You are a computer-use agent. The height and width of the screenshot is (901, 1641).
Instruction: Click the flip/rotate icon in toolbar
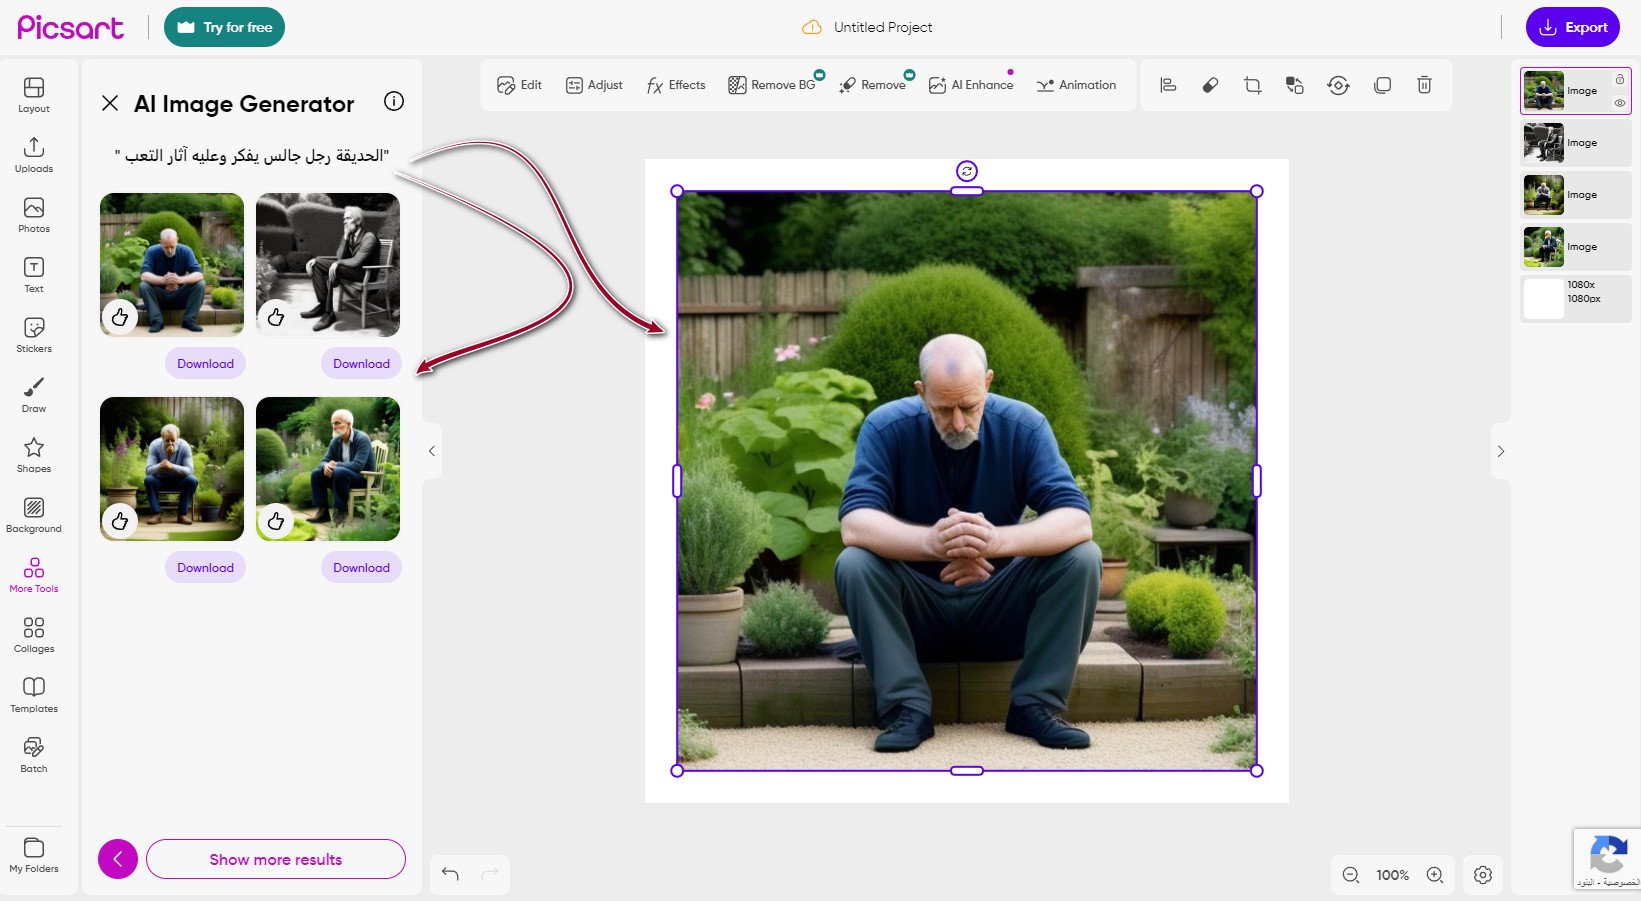click(x=1338, y=86)
